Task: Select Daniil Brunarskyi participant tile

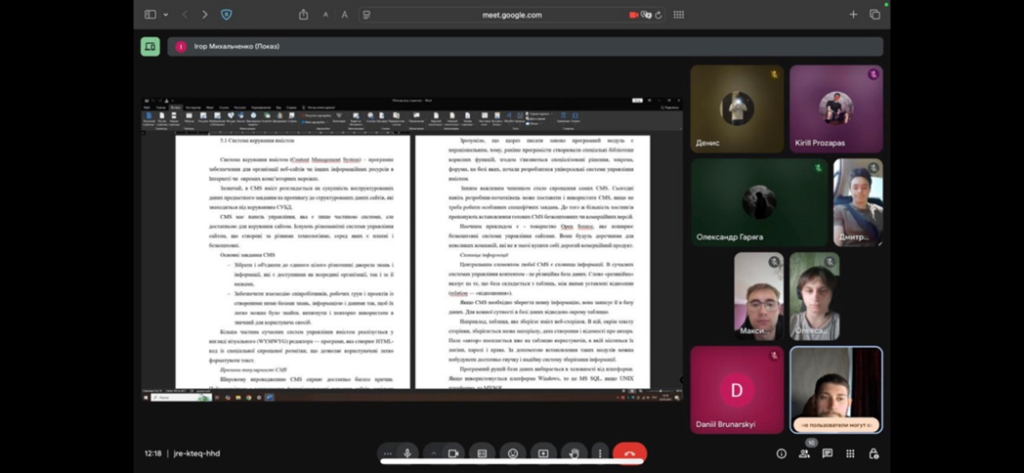Action: click(x=737, y=390)
